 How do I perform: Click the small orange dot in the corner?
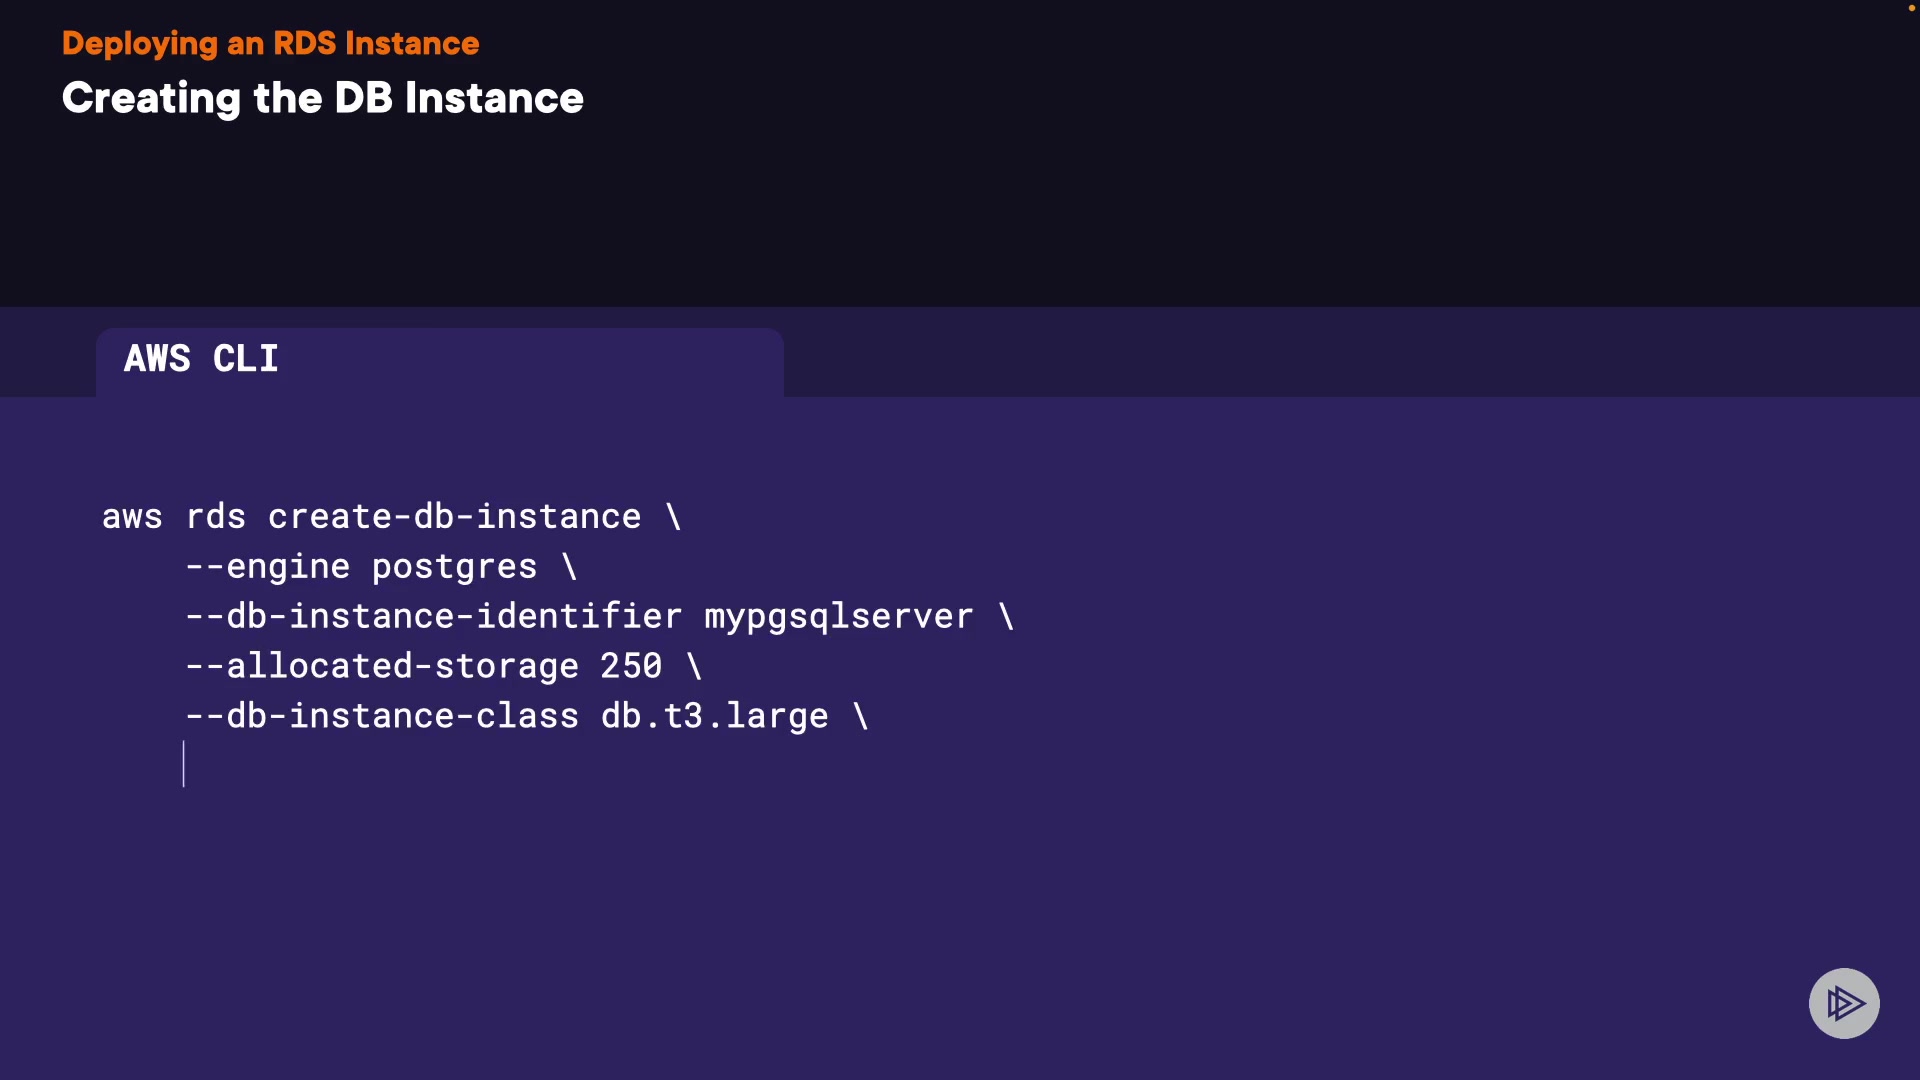pyautogui.click(x=1911, y=8)
